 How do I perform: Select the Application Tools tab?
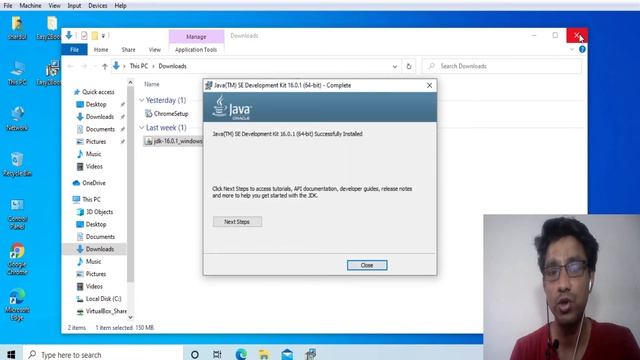pos(196,49)
